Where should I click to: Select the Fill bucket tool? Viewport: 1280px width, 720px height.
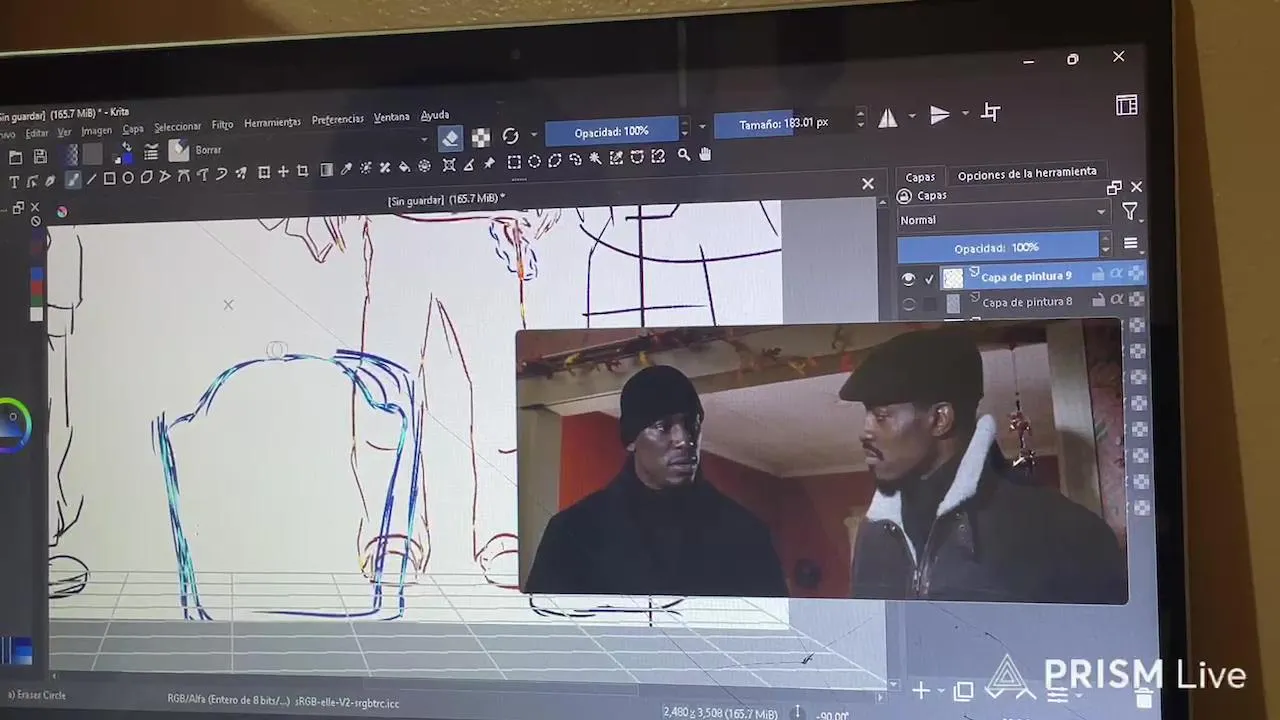(x=404, y=167)
